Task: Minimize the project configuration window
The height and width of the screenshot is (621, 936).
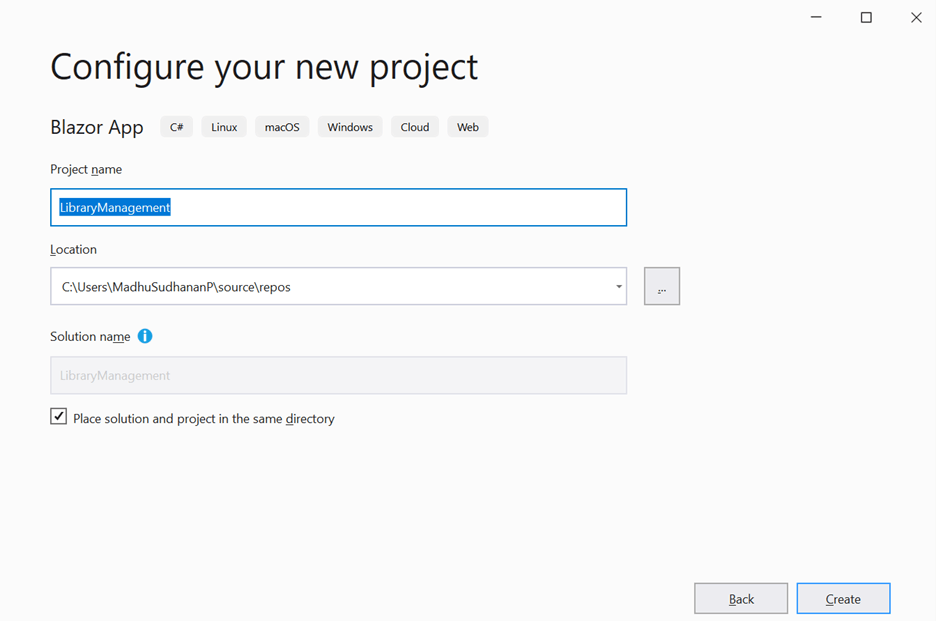Action: [x=817, y=17]
